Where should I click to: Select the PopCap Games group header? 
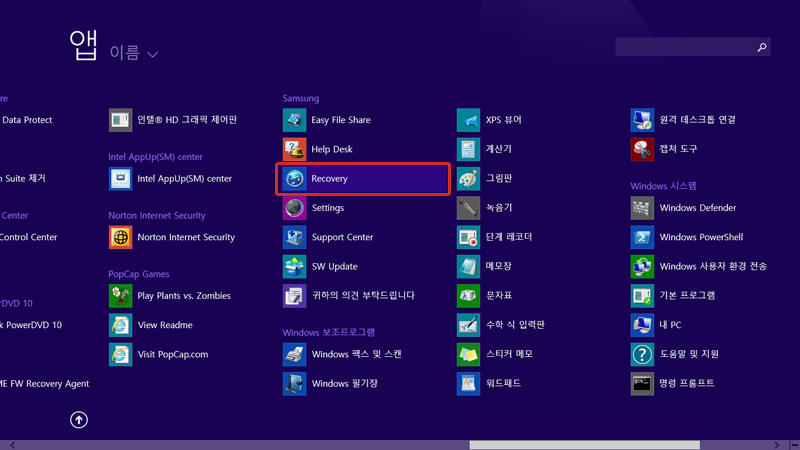click(x=139, y=274)
